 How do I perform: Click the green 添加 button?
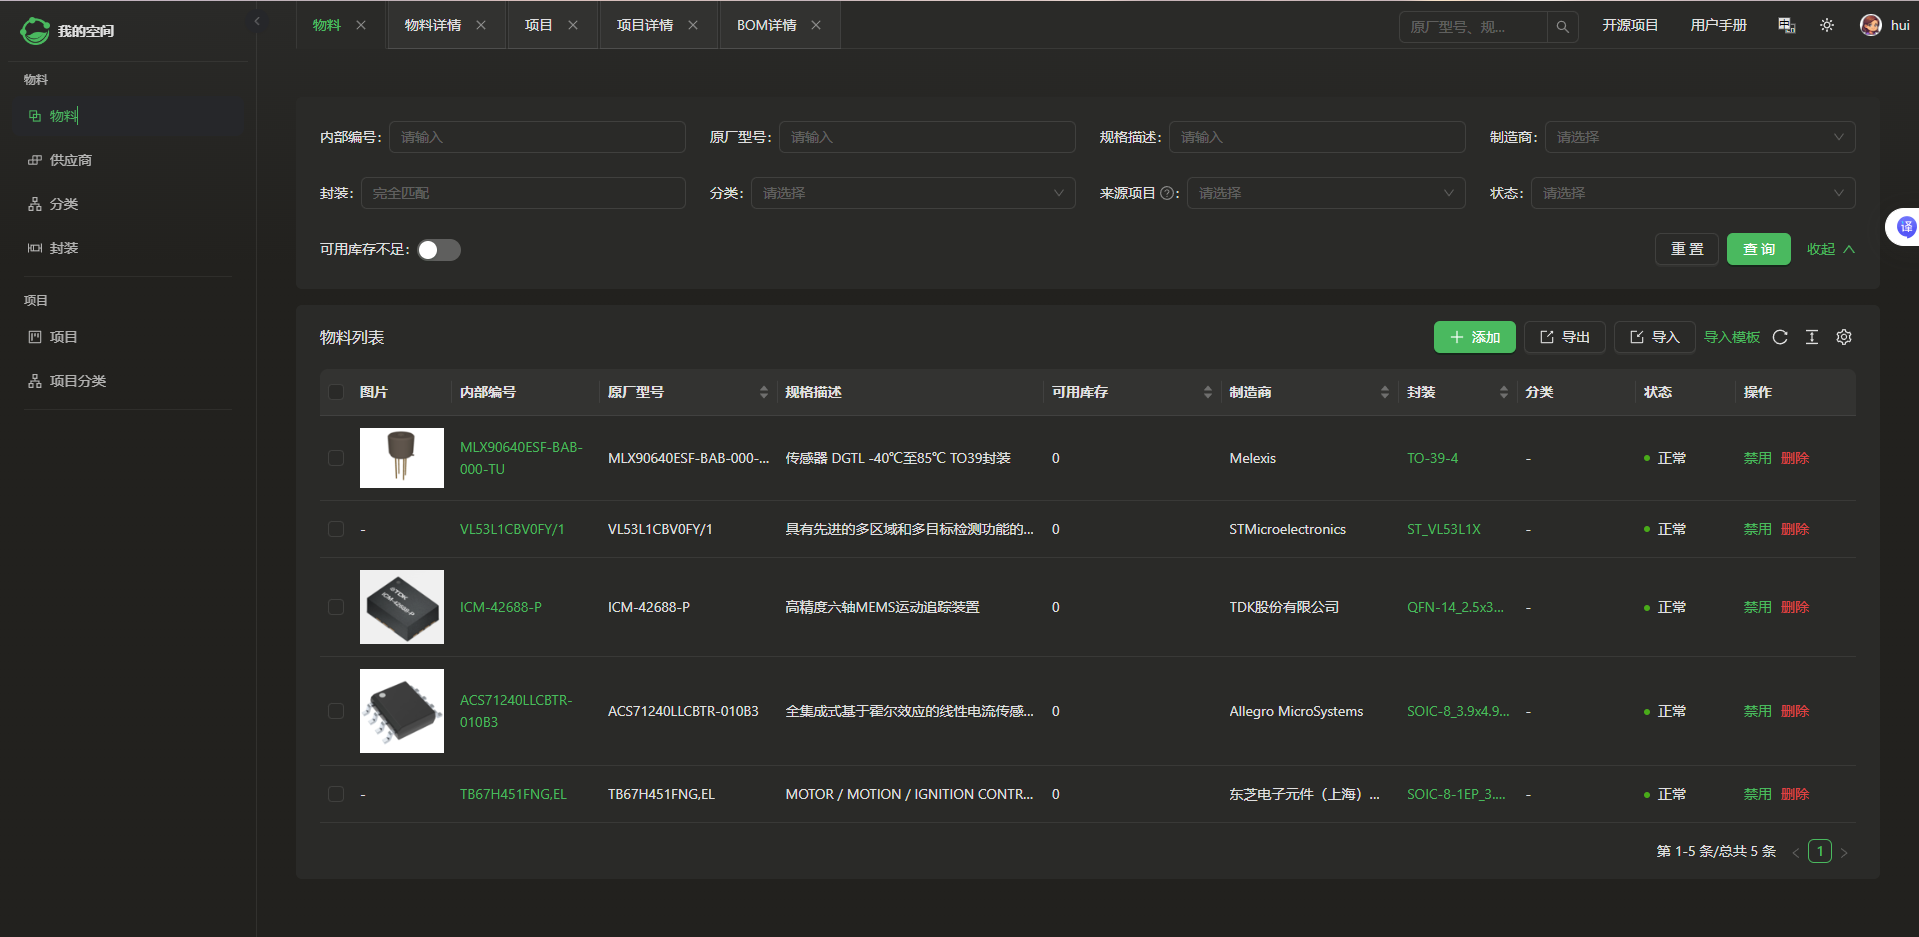pyautogui.click(x=1474, y=338)
